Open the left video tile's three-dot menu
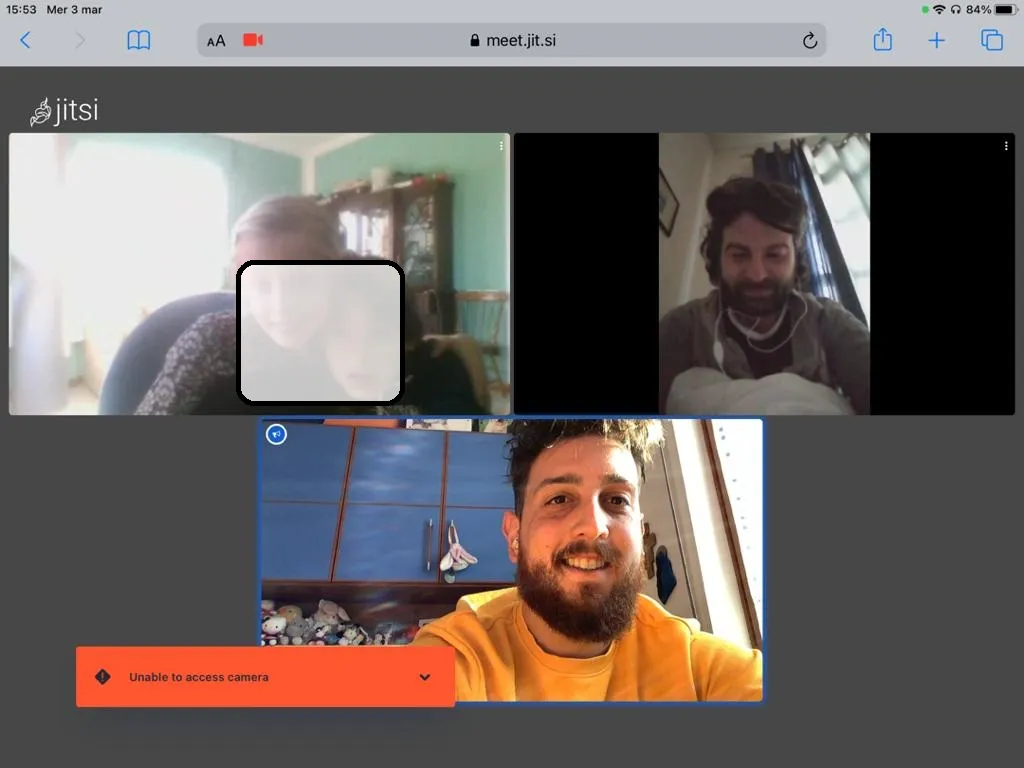1024x768 pixels. coord(501,146)
